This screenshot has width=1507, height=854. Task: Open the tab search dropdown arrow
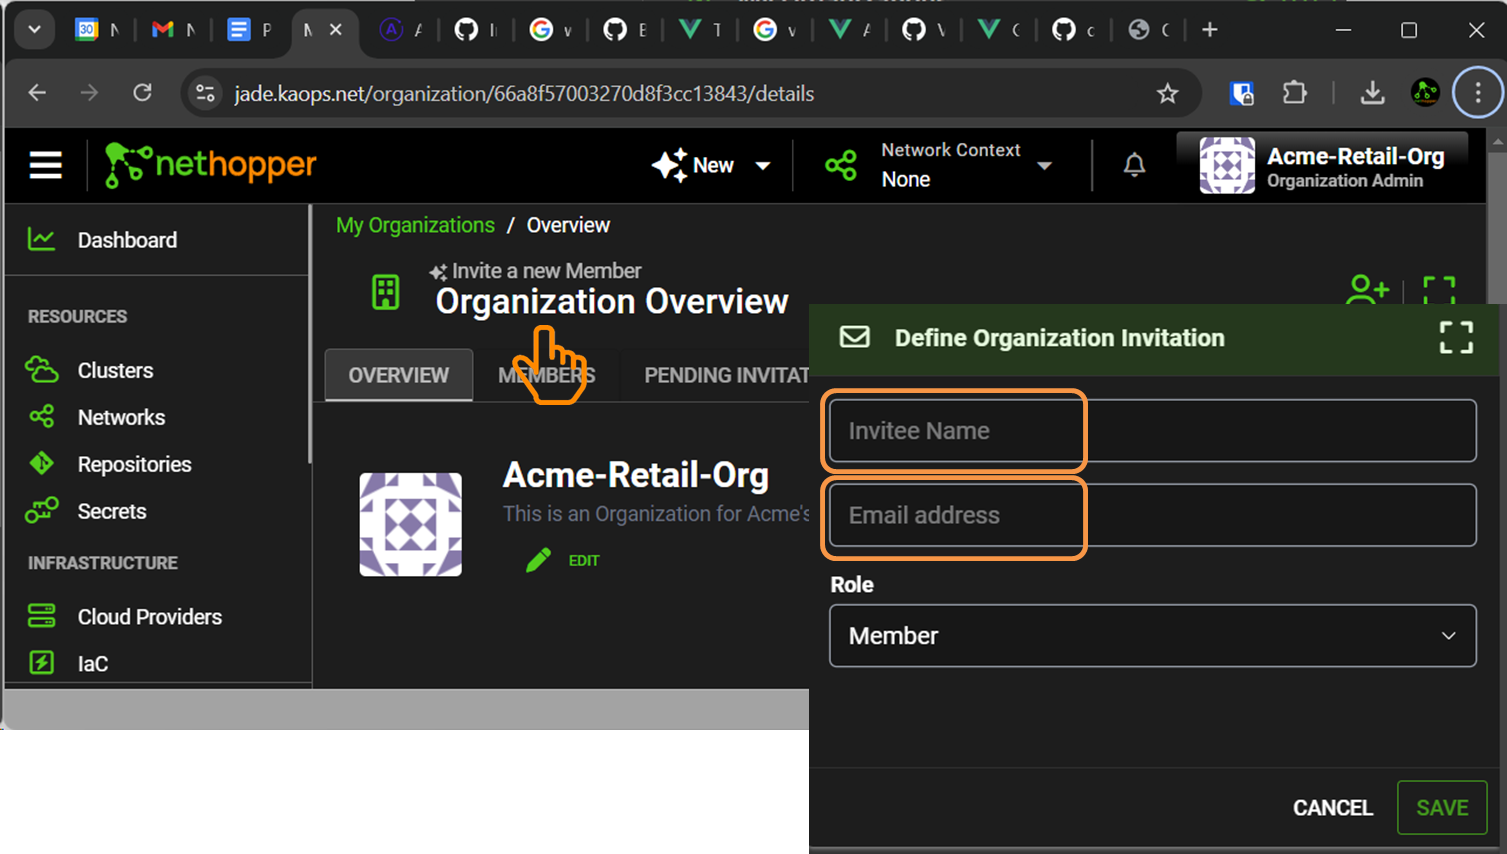tap(35, 29)
